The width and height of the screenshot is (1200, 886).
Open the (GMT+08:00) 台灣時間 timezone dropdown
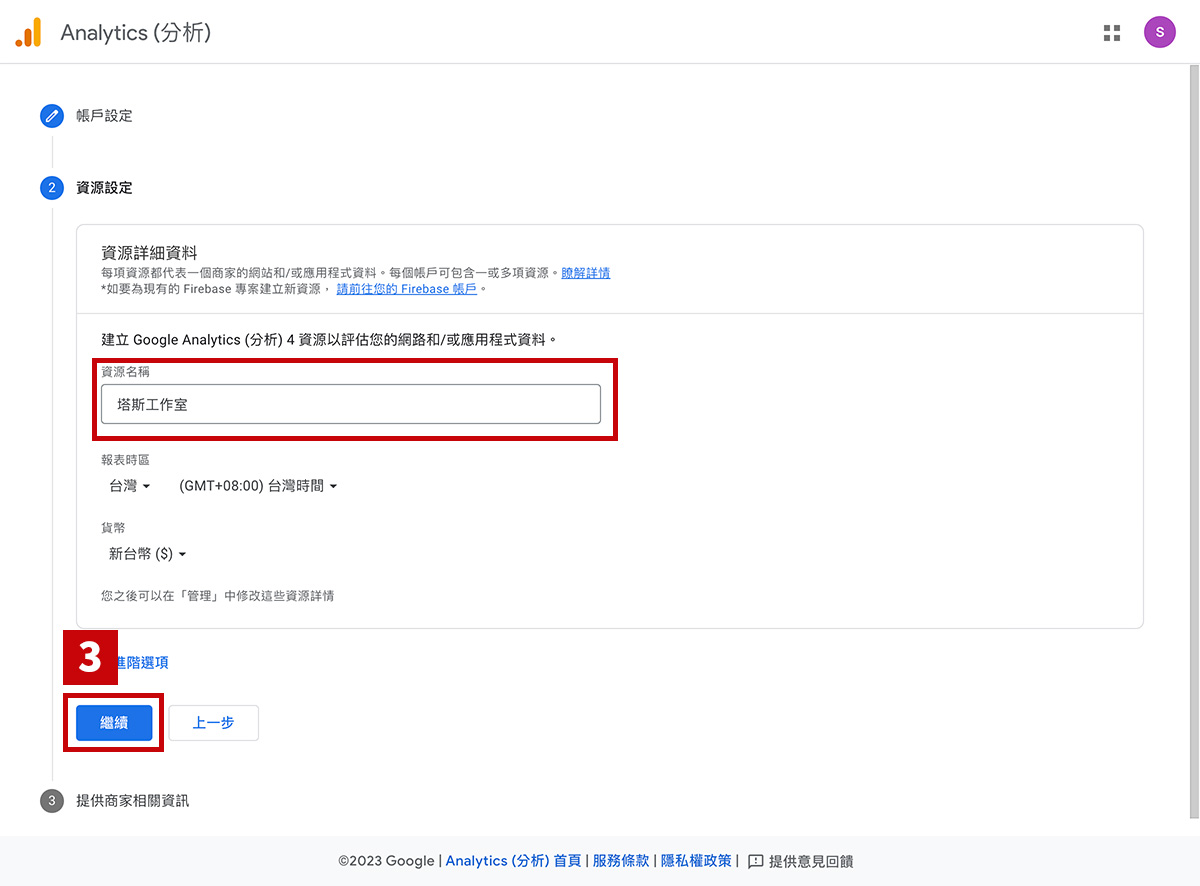pyautogui.click(x=258, y=486)
